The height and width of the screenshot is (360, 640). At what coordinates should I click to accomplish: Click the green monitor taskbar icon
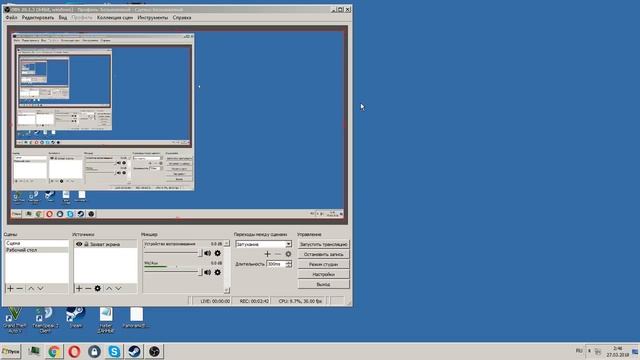pos(34,351)
